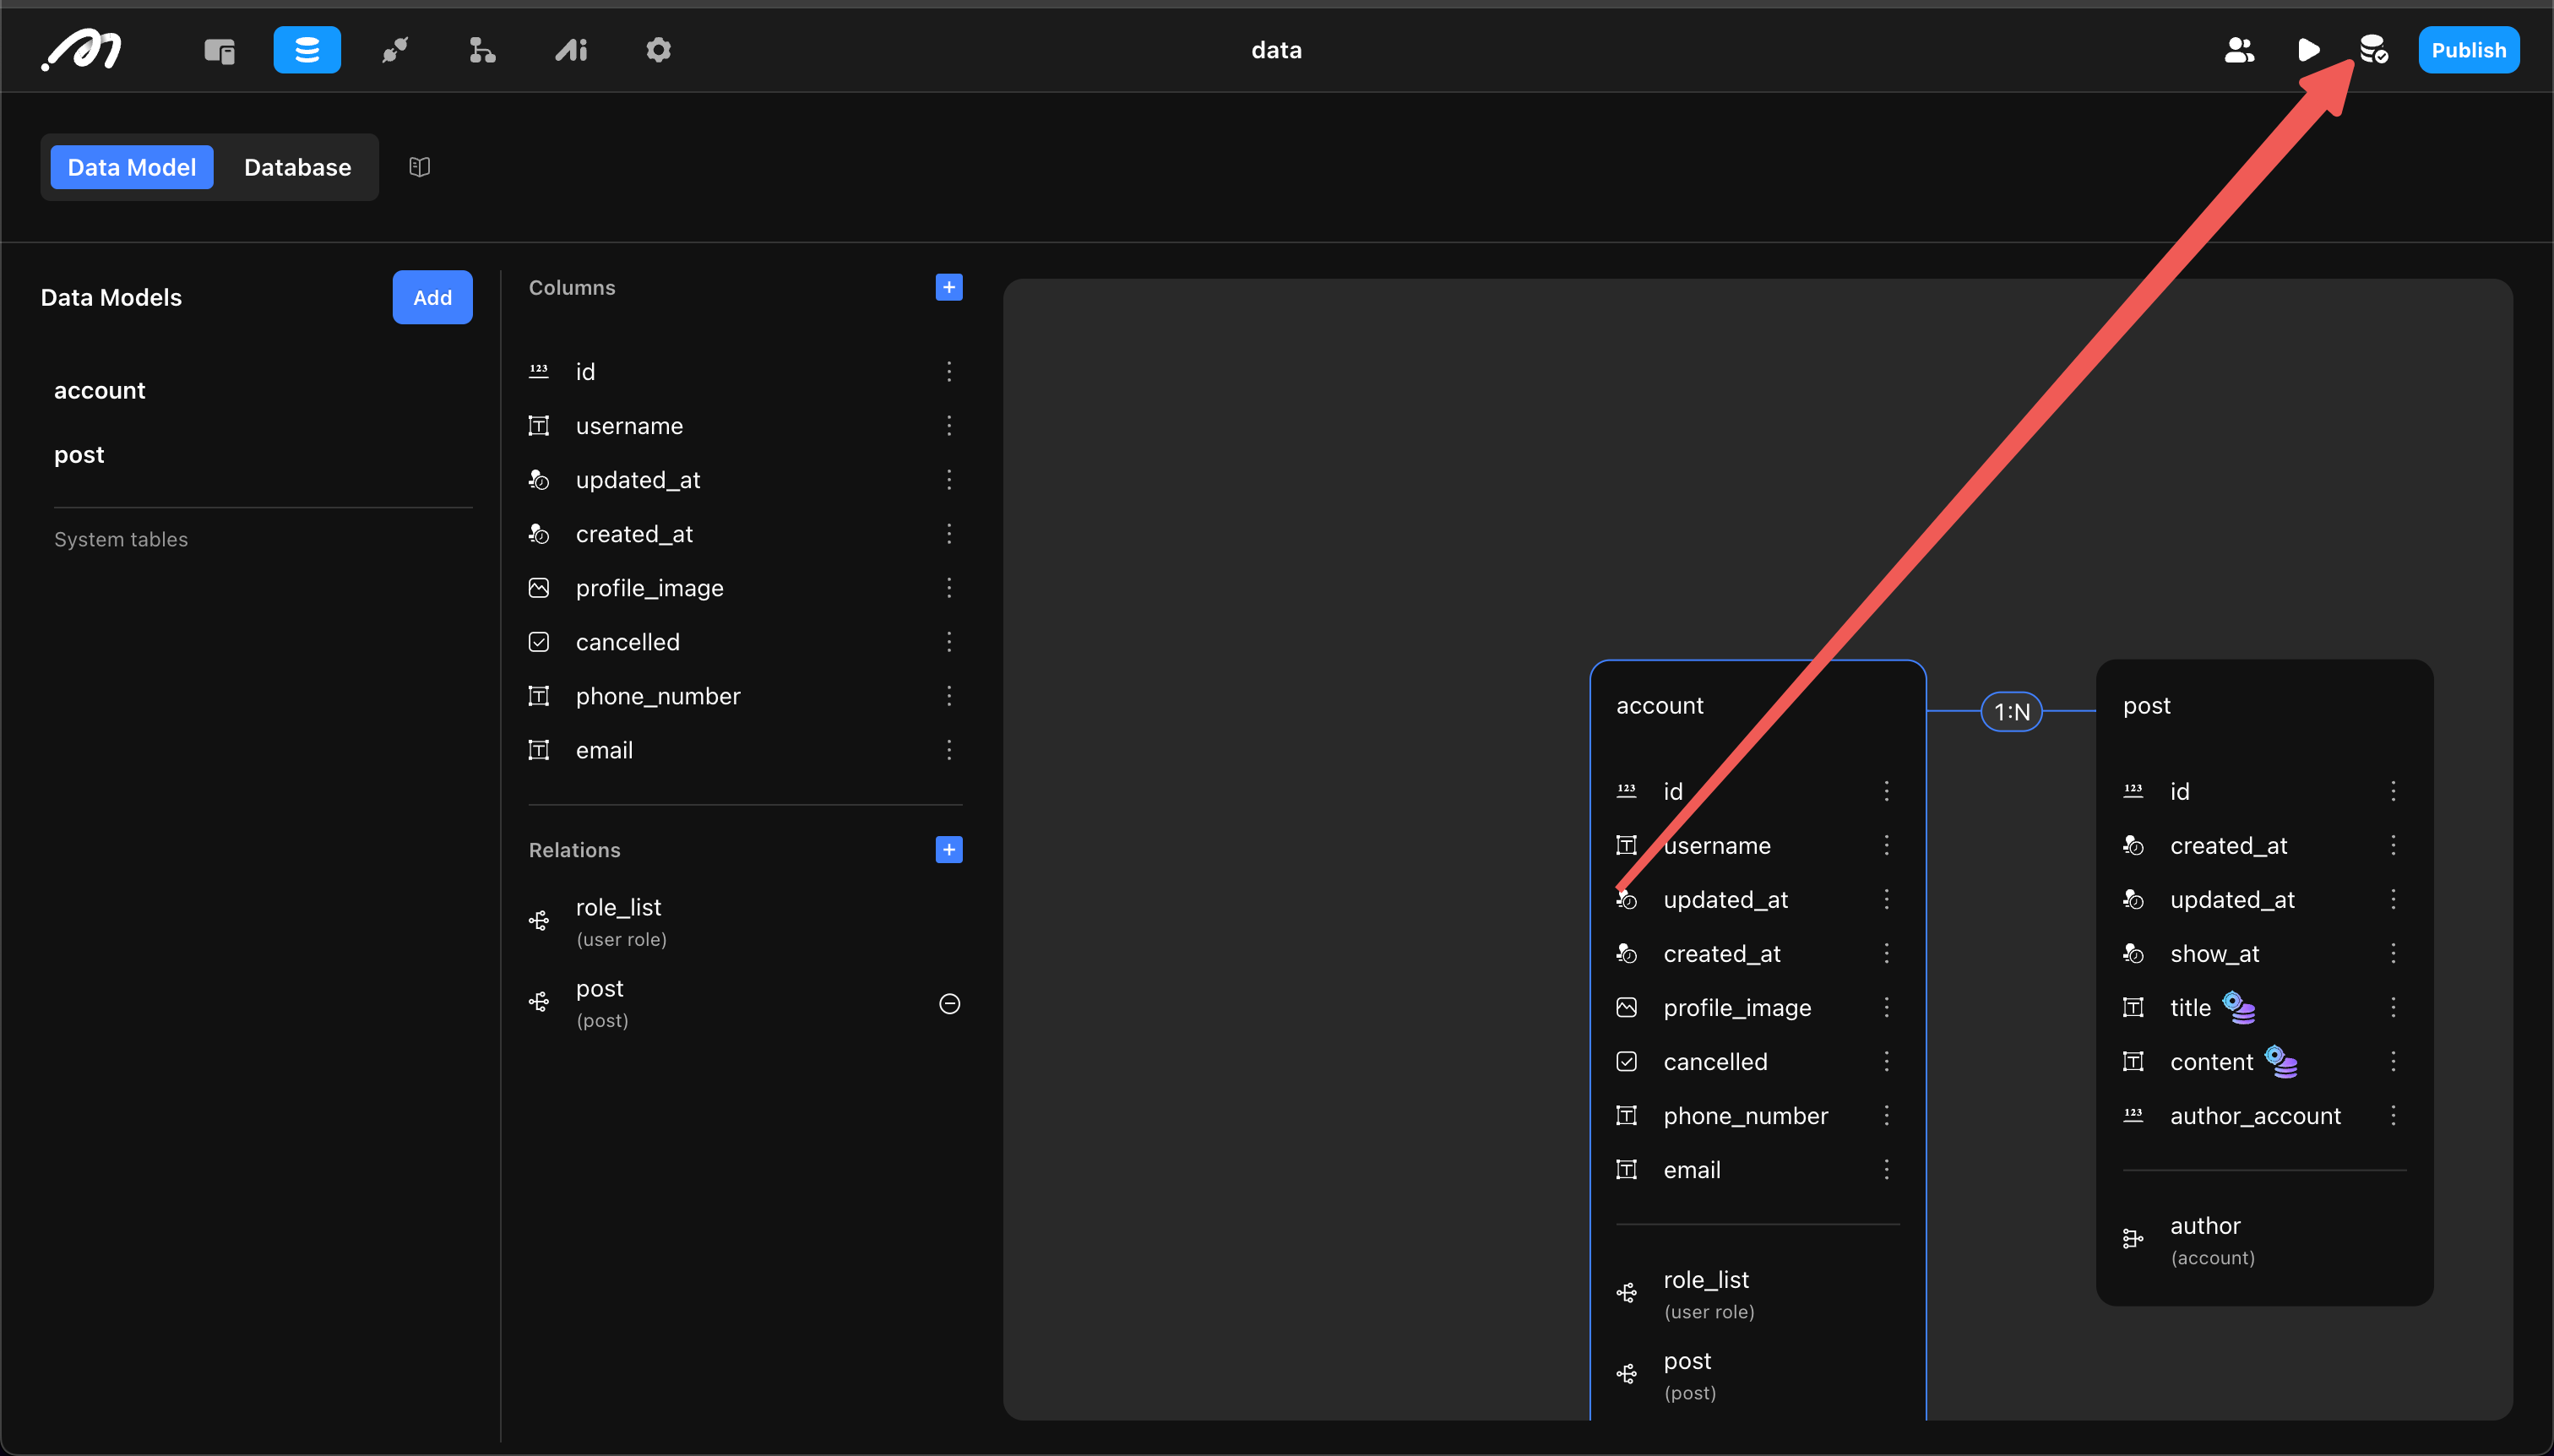The image size is (2554, 1456).
Task: Open options menu for cancelled column
Action: click(x=949, y=642)
